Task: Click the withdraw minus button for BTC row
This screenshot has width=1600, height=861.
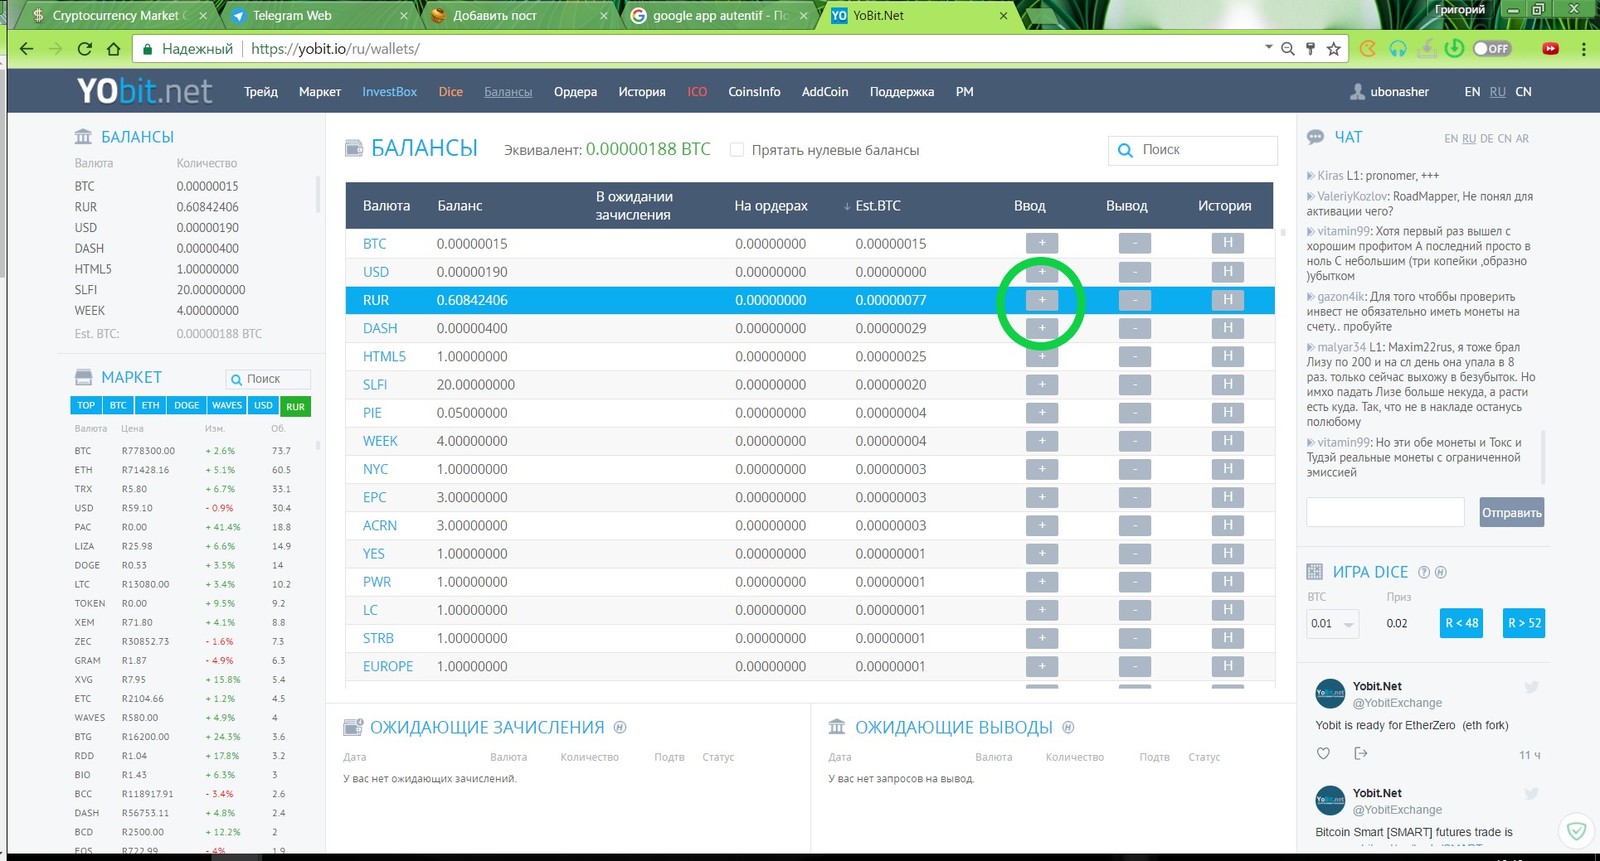Action: (x=1134, y=243)
